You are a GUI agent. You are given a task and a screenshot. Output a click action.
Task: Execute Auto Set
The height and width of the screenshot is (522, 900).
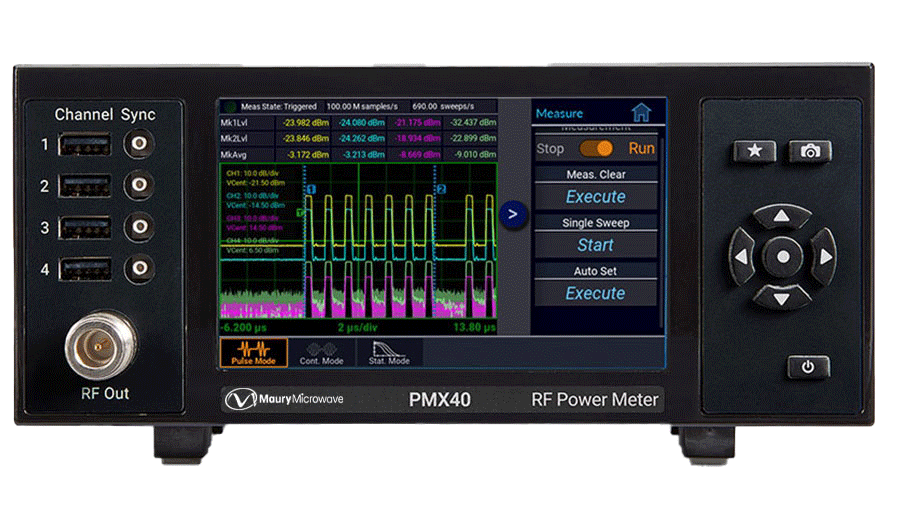point(595,293)
